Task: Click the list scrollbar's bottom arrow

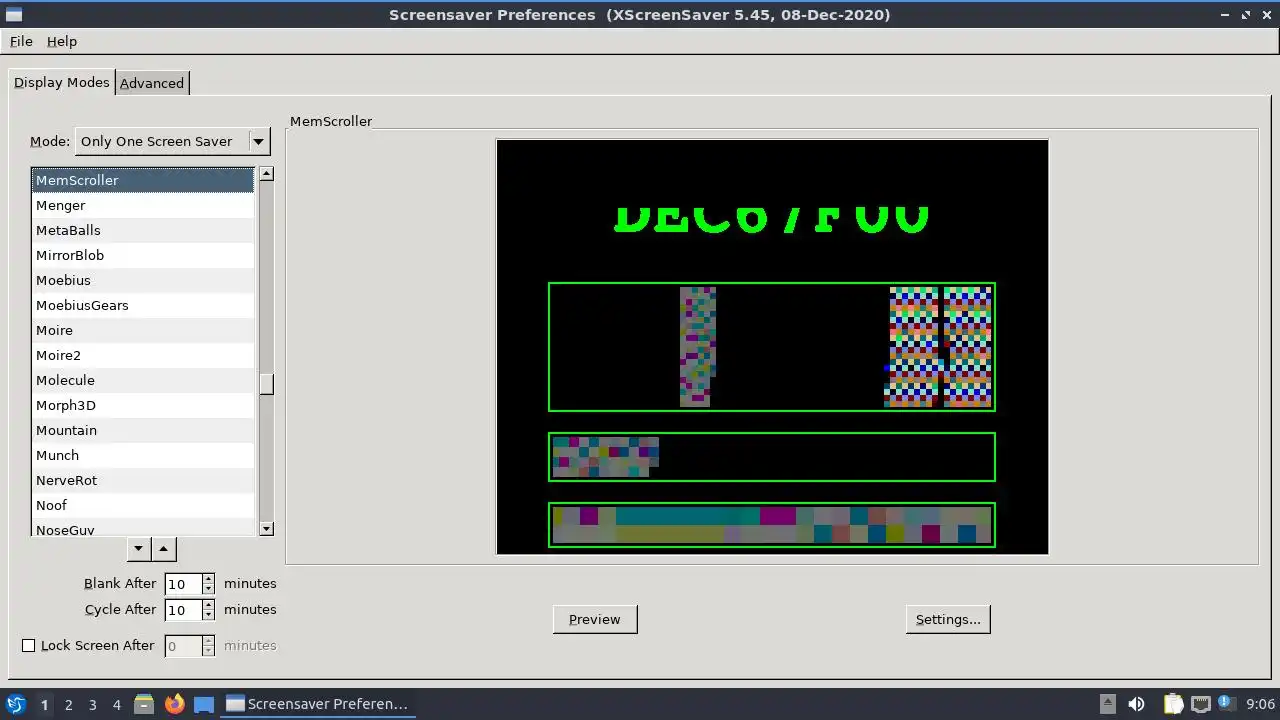Action: (266, 528)
